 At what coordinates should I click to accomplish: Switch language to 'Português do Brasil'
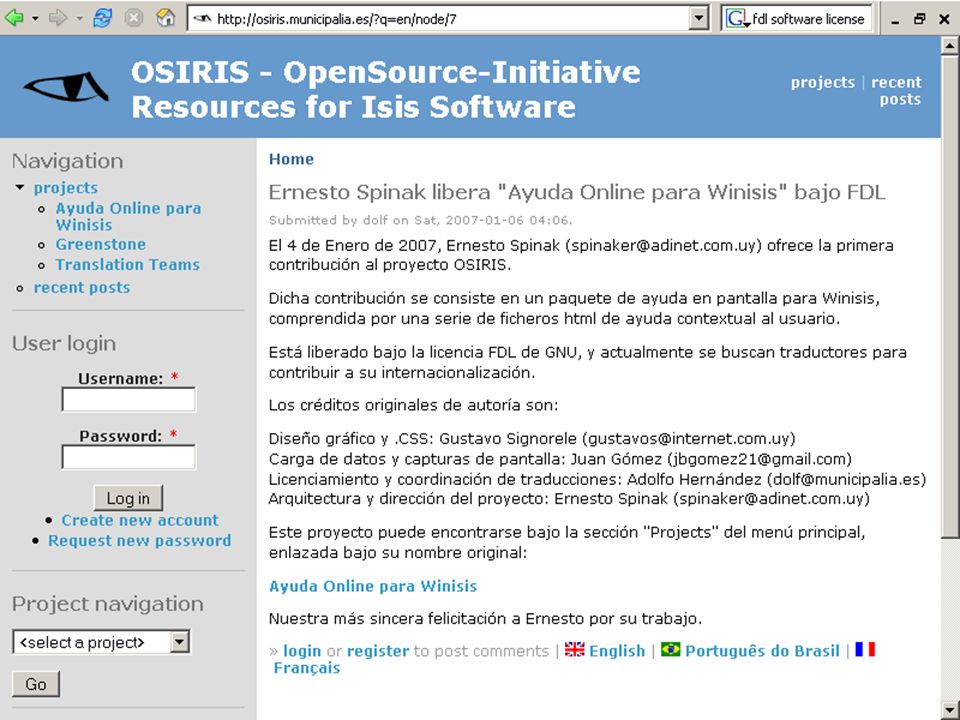coord(762,651)
